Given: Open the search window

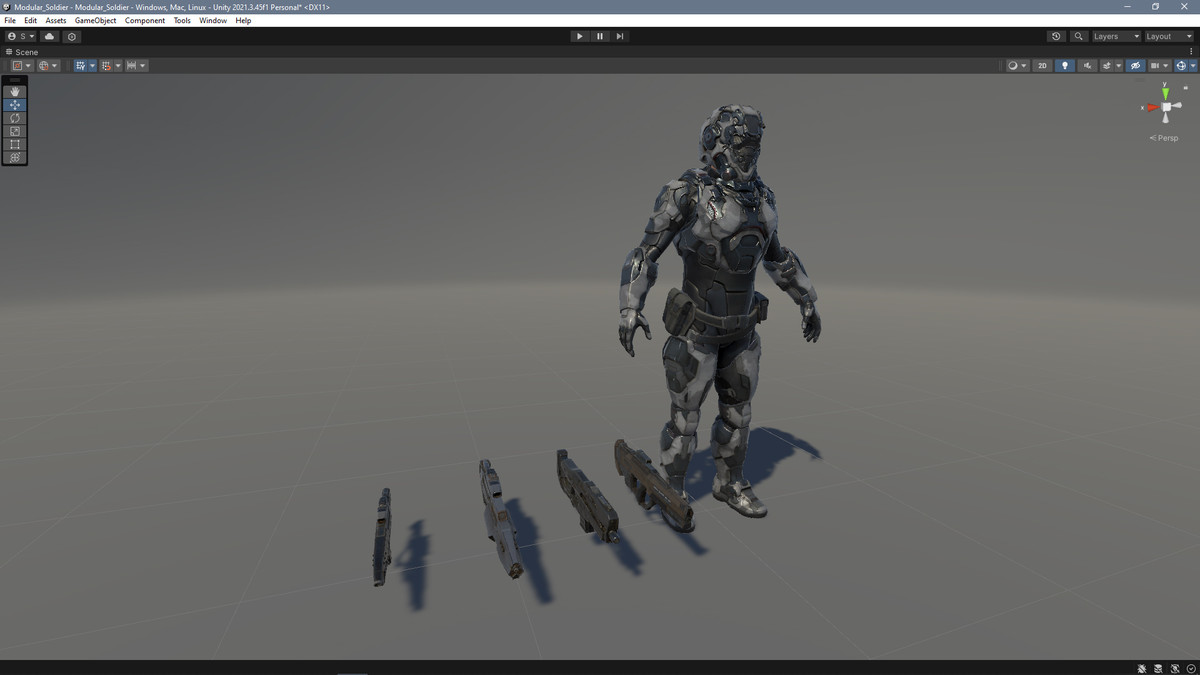Looking at the screenshot, I should click(x=1078, y=36).
